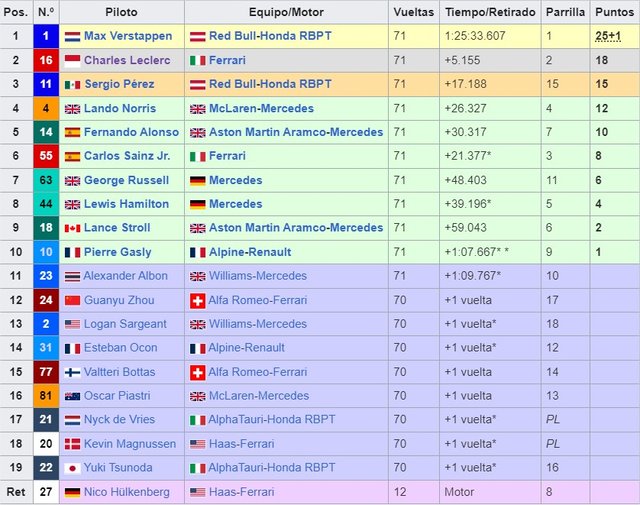Click the Spain flag beside Fernando Alonso

point(72,133)
